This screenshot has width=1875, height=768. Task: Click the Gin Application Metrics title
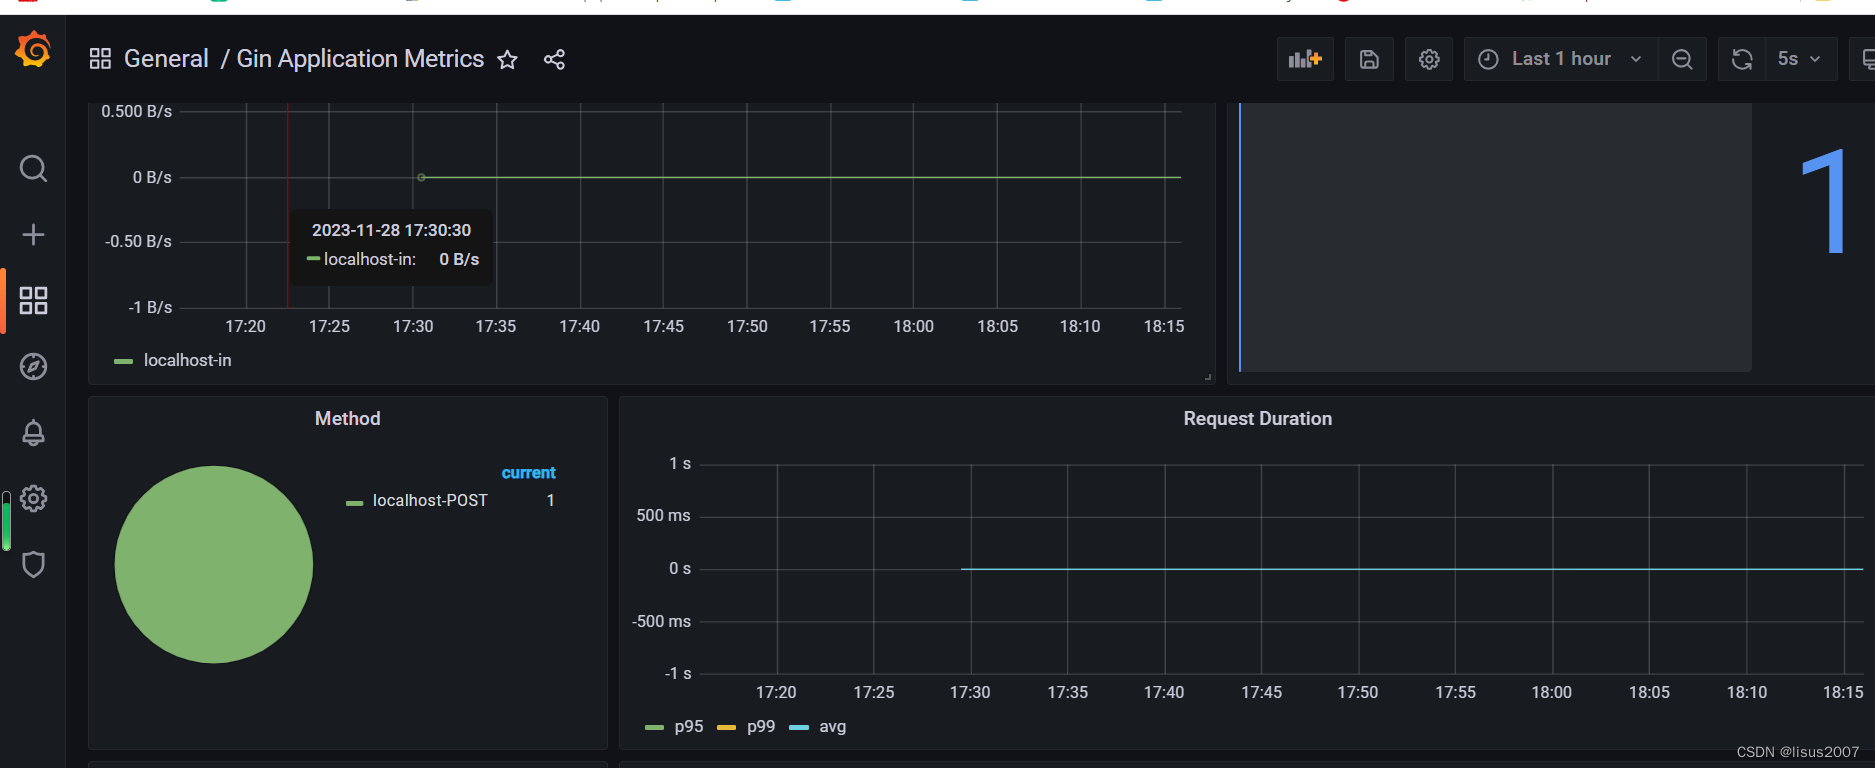[x=360, y=59]
